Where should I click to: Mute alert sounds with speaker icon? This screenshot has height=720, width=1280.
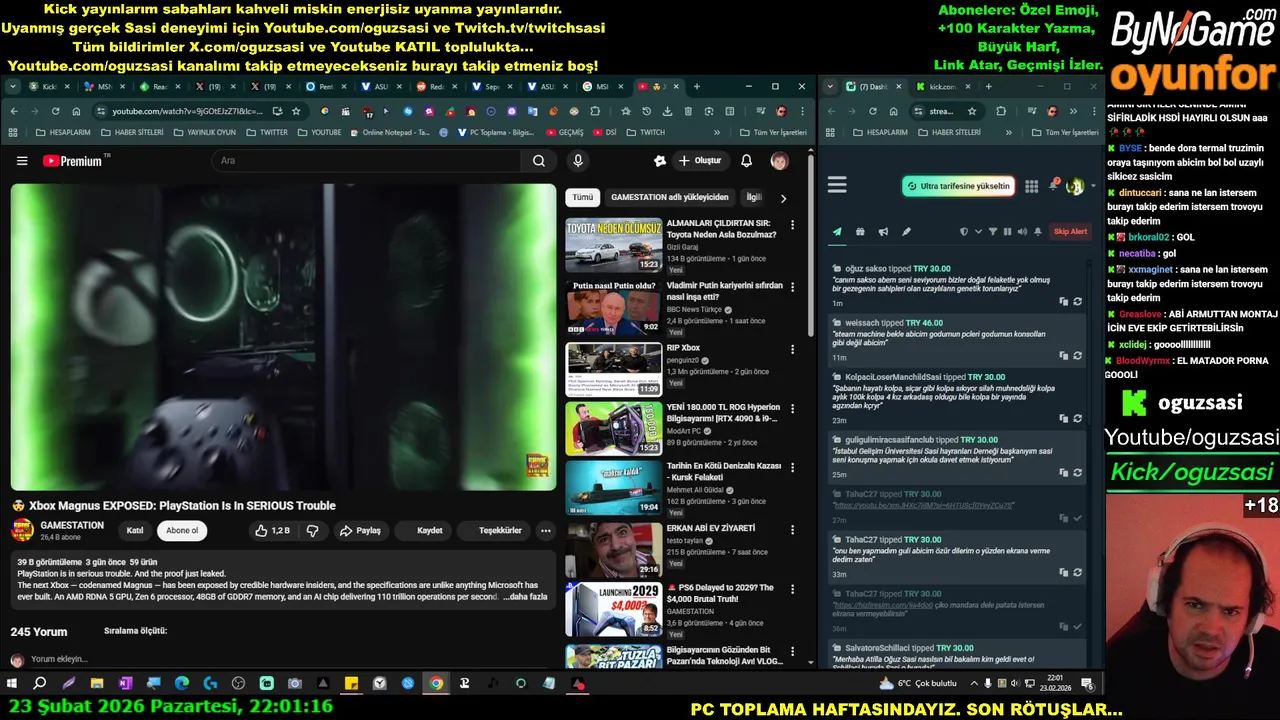1021,232
